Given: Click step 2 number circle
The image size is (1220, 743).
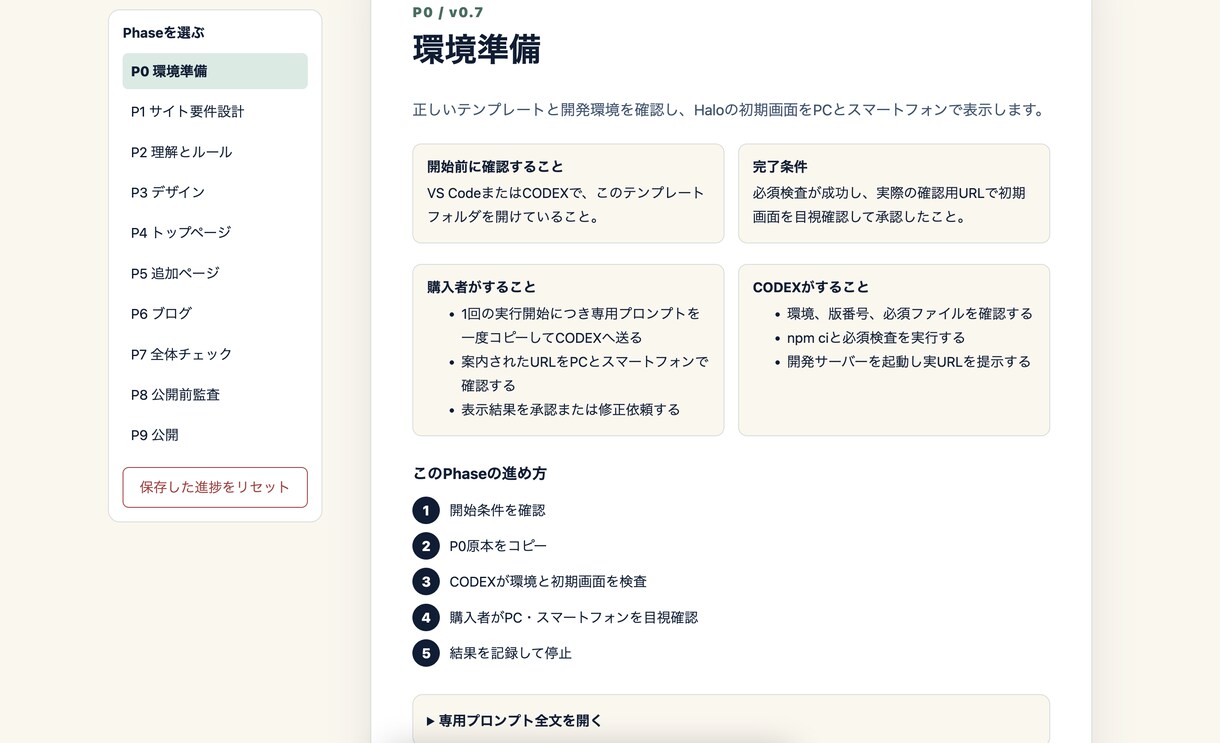Looking at the screenshot, I should click(x=426, y=546).
